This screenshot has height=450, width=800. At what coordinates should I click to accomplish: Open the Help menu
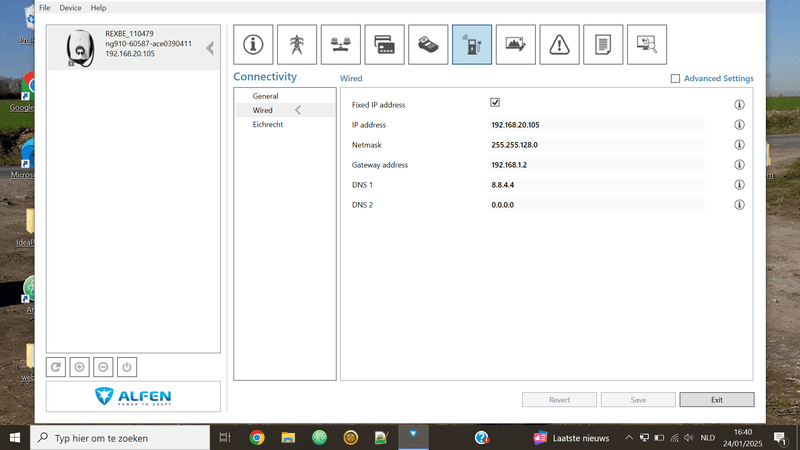pyautogui.click(x=98, y=8)
